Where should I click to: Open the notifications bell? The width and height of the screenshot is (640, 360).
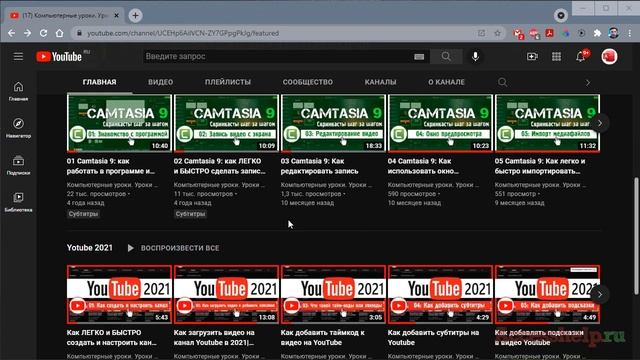tap(581, 56)
